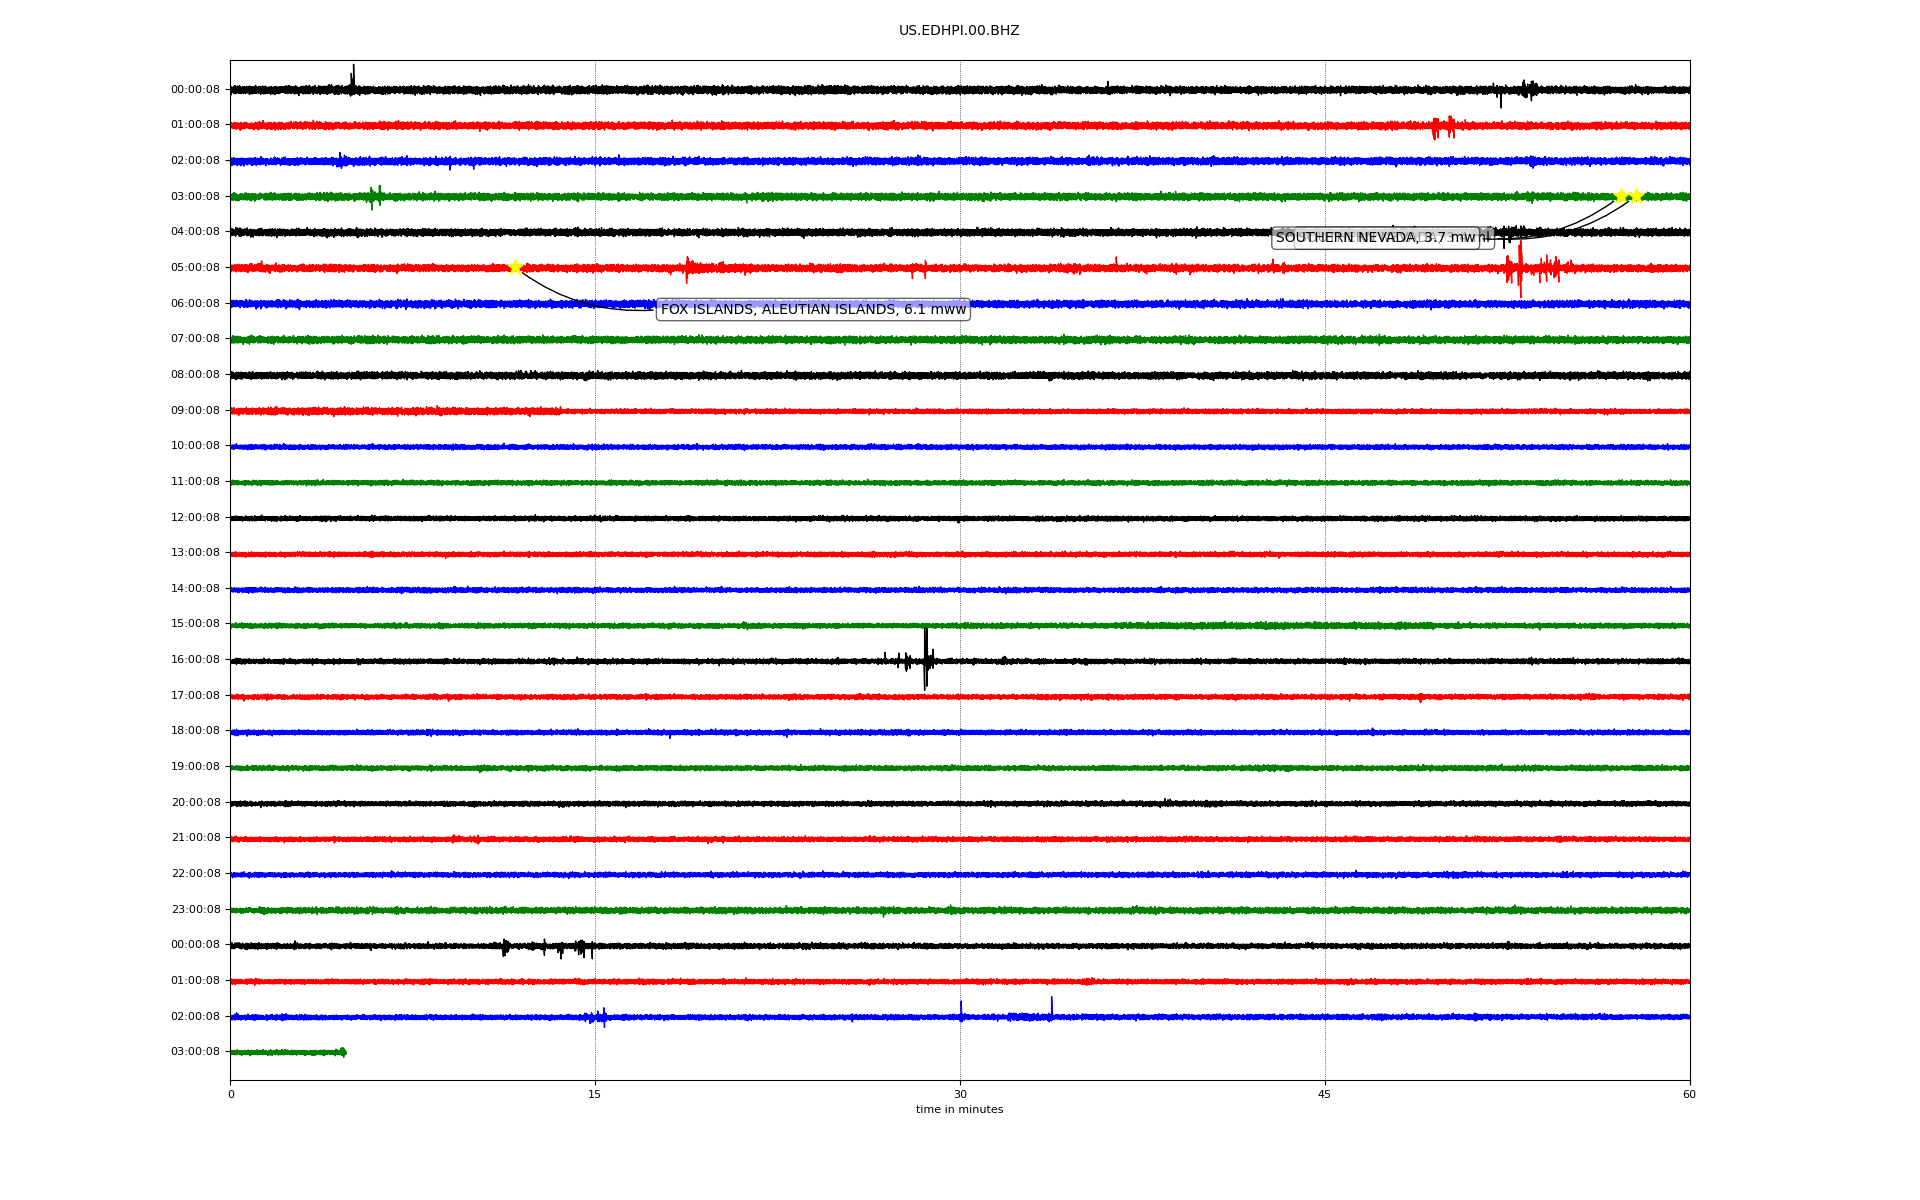1920x1200 pixels.
Task: Click the 45 tick label on x-axis
Action: [x=1325, y=1094]
